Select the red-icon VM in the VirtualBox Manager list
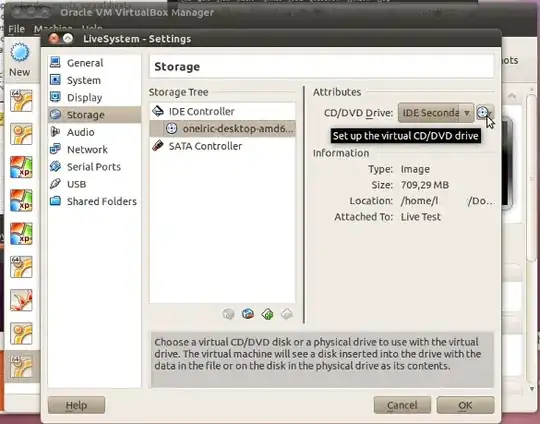 pyautogui.click(x=21, y=300)
